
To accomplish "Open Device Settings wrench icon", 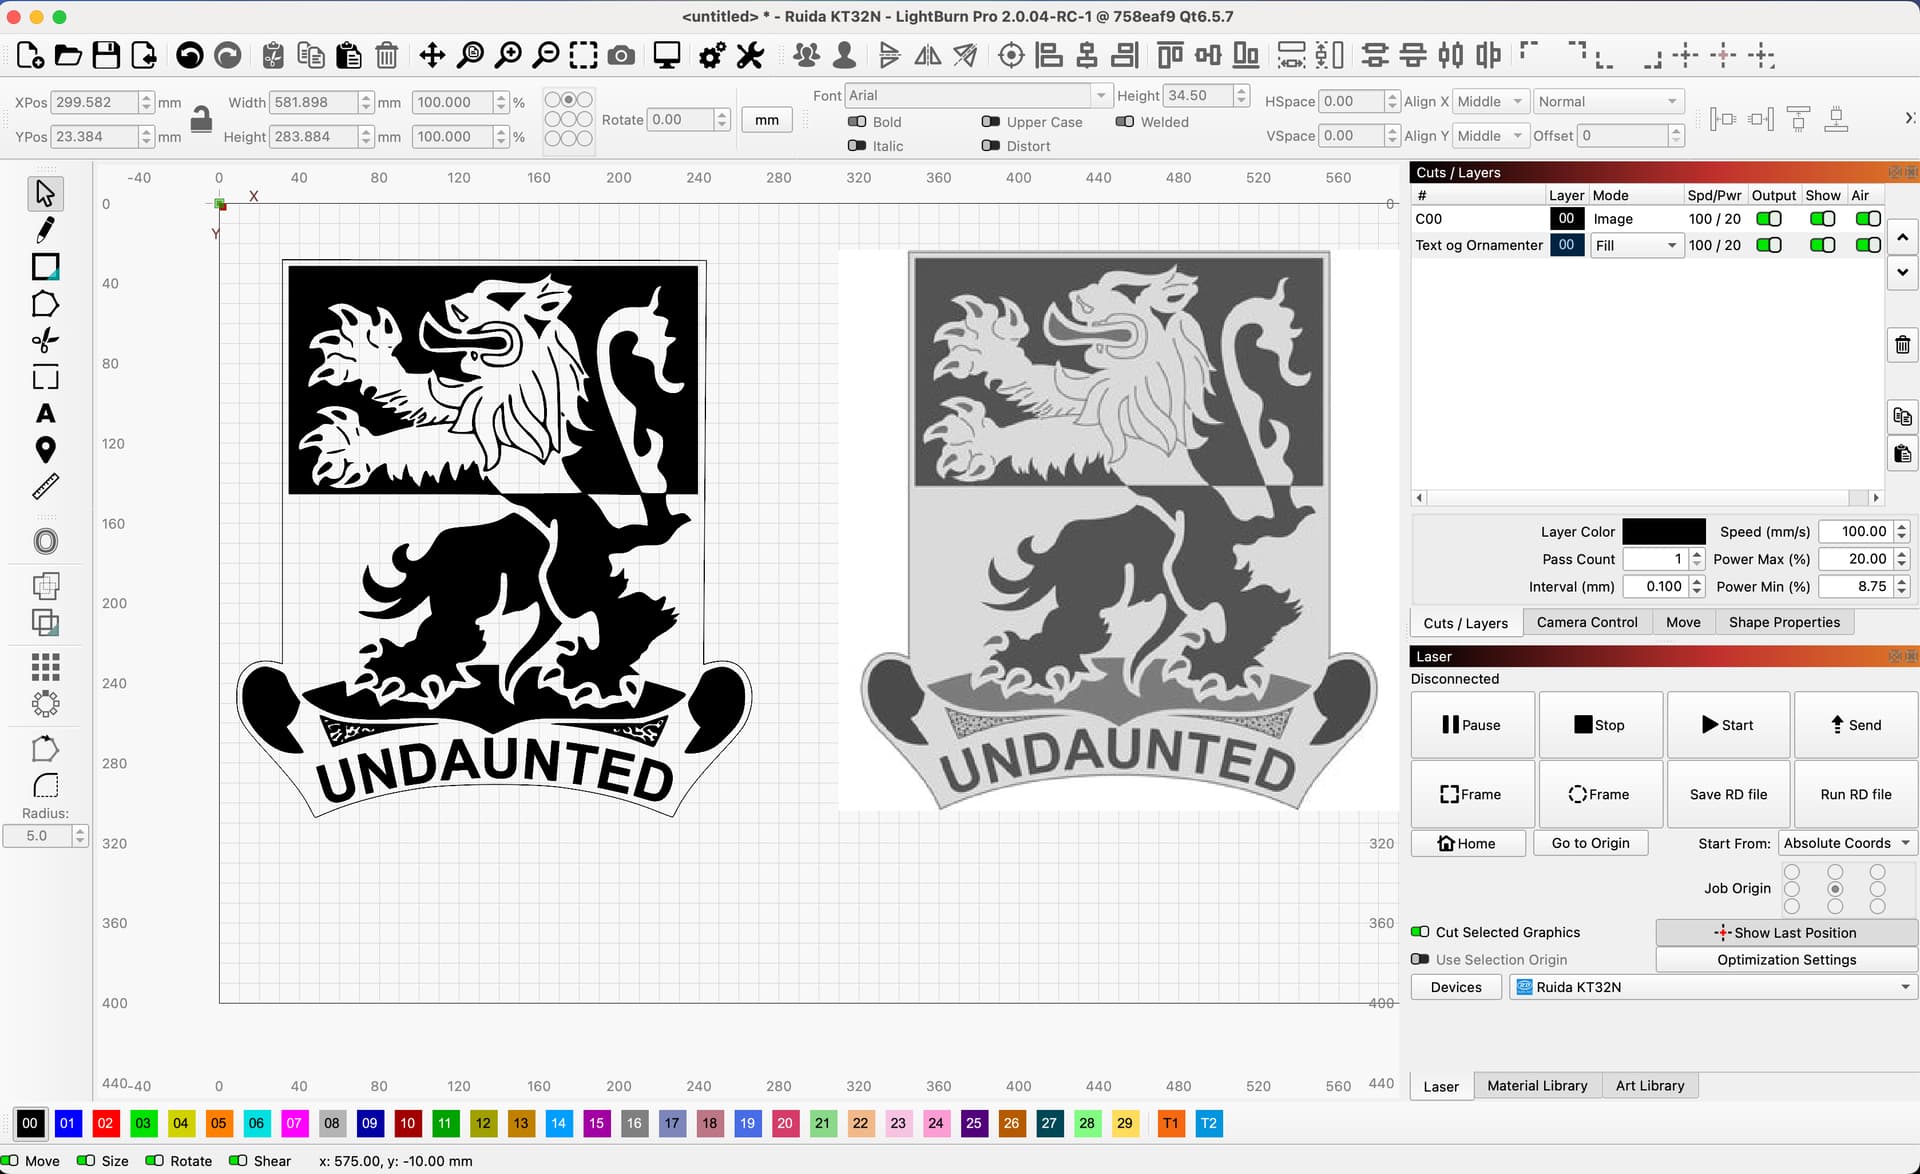I will (x=750, y=55).
